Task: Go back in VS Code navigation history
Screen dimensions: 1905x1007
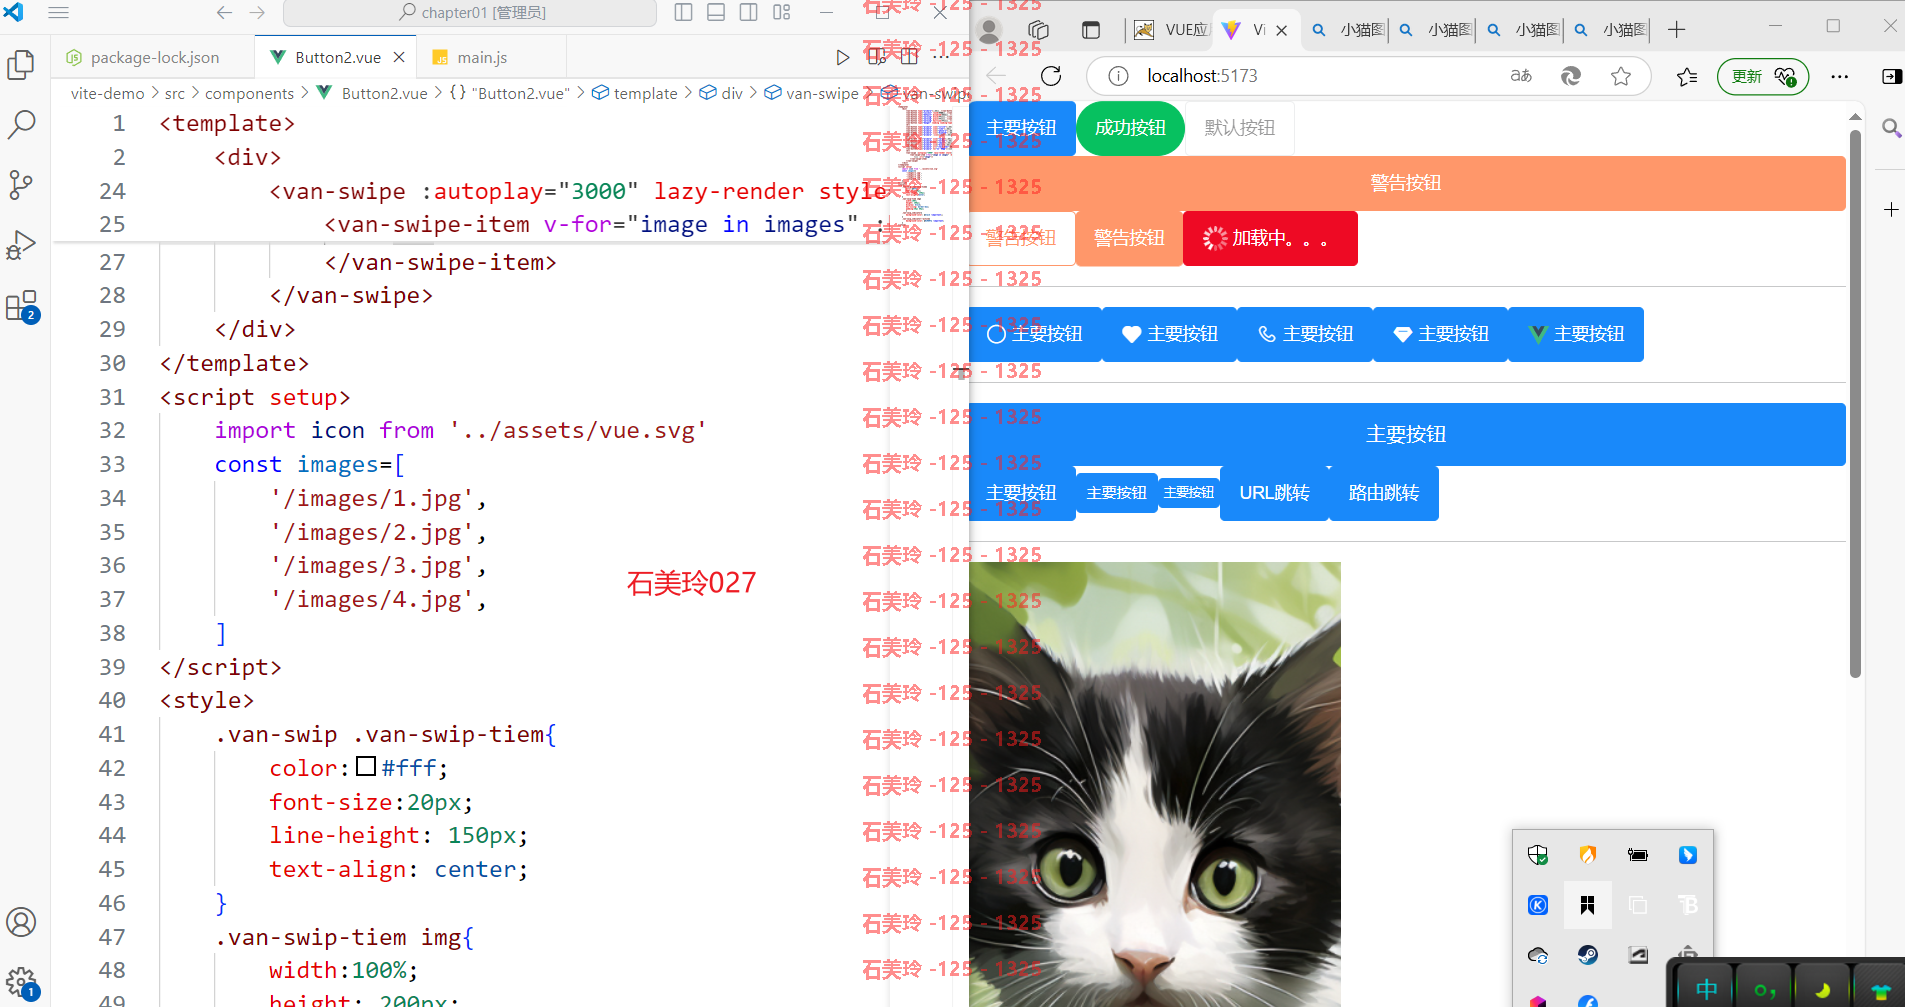Action: click(x=224, y=13)
